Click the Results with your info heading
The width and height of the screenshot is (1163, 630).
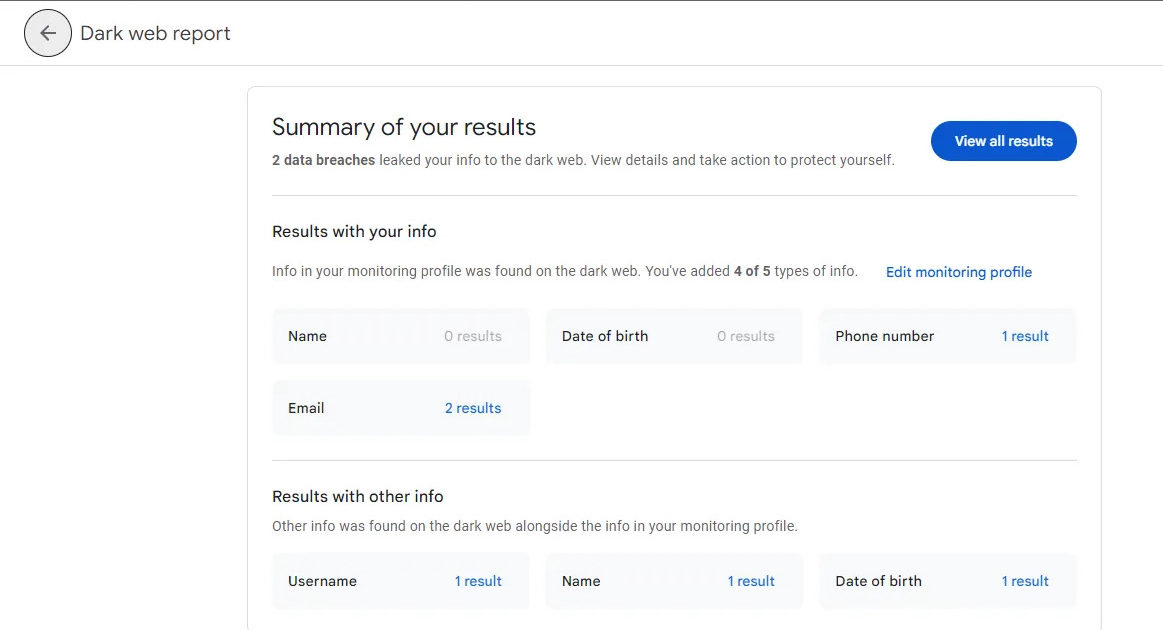[x=354, y=232]
